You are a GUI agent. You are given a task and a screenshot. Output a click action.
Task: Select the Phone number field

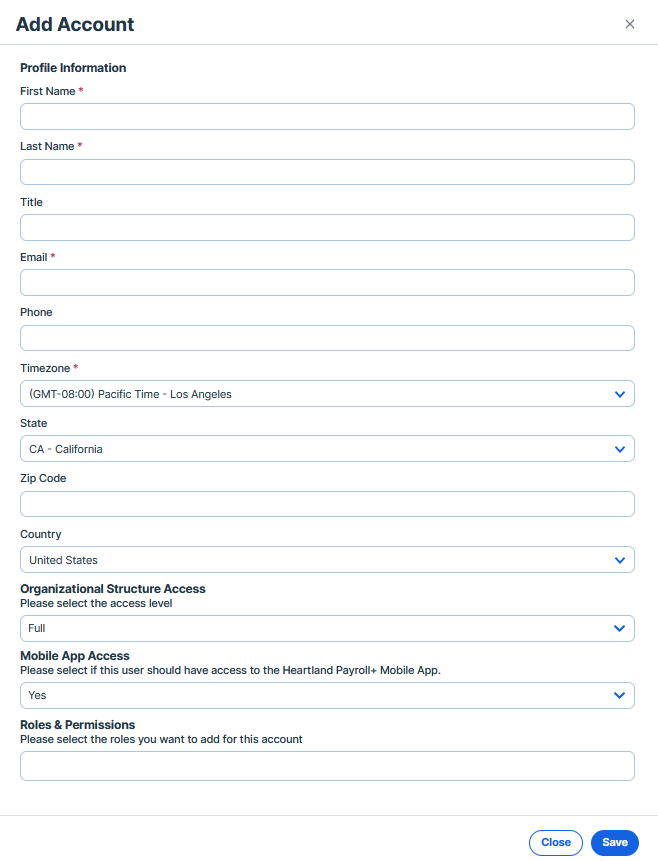pyautogui.click(x=327, y=338)
